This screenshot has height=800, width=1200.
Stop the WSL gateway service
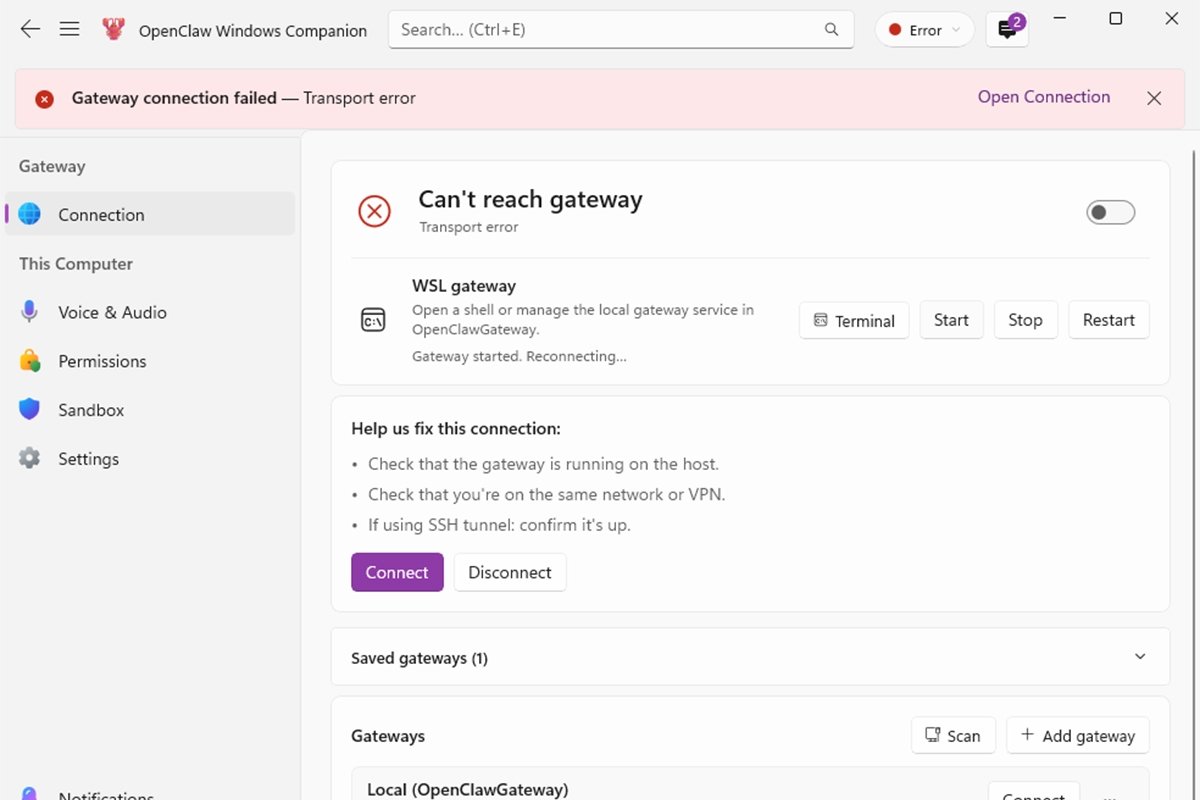click(x=1025, y=320)
